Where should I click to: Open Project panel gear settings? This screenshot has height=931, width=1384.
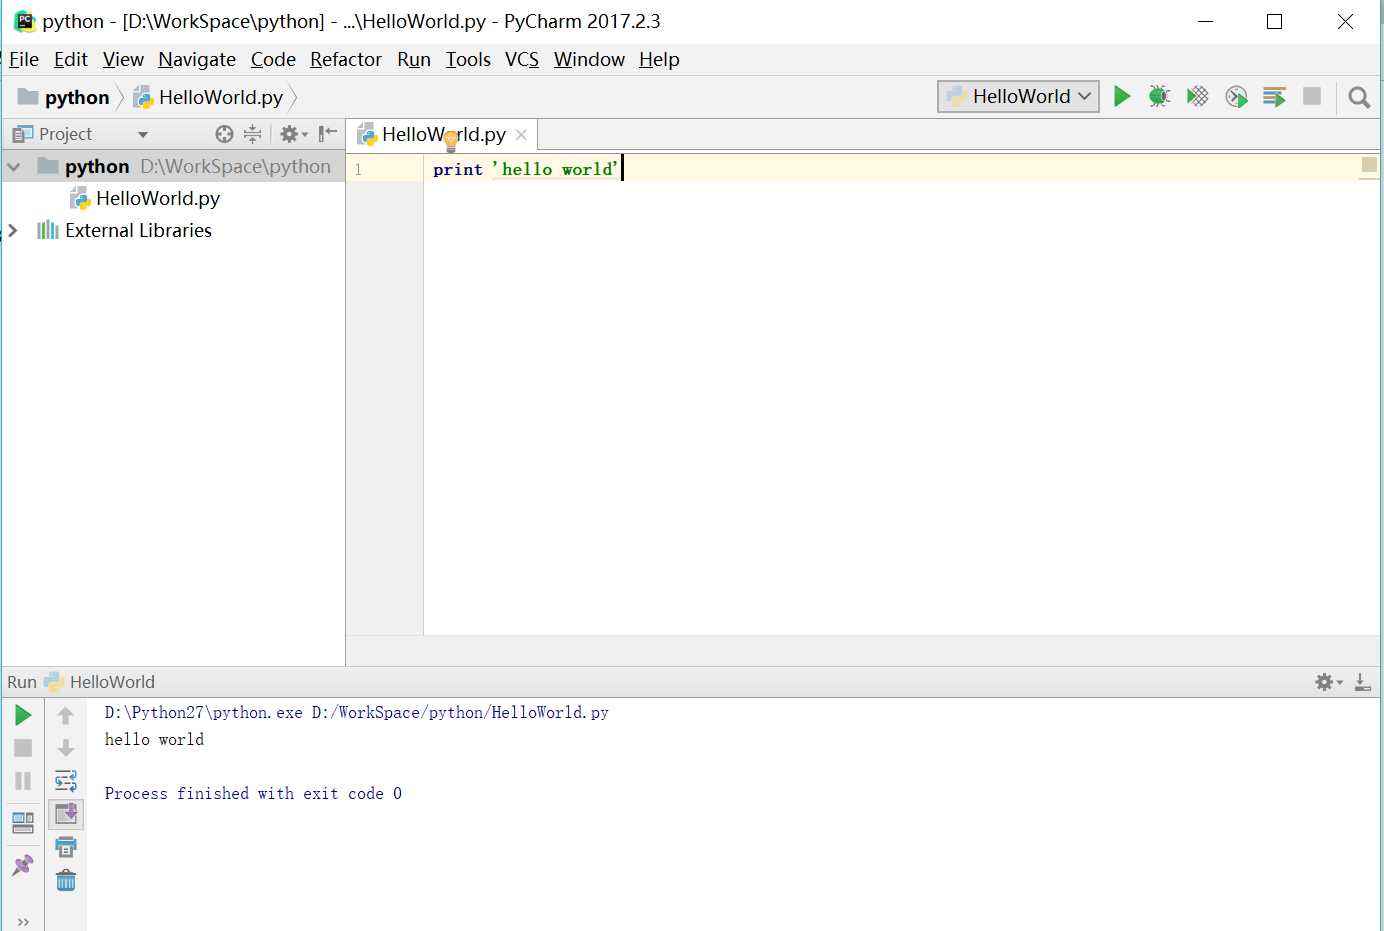click(293, 134)
